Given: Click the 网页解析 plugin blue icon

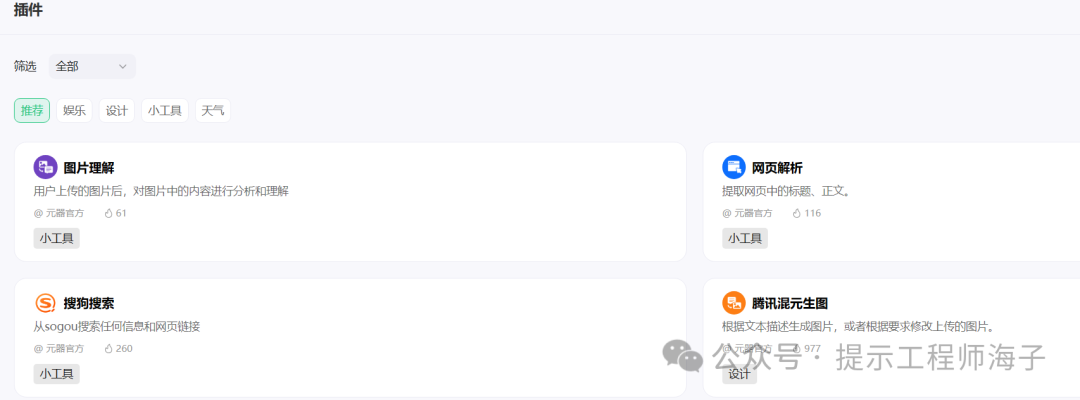Looking at the screenshot, I should click(734, 167).
